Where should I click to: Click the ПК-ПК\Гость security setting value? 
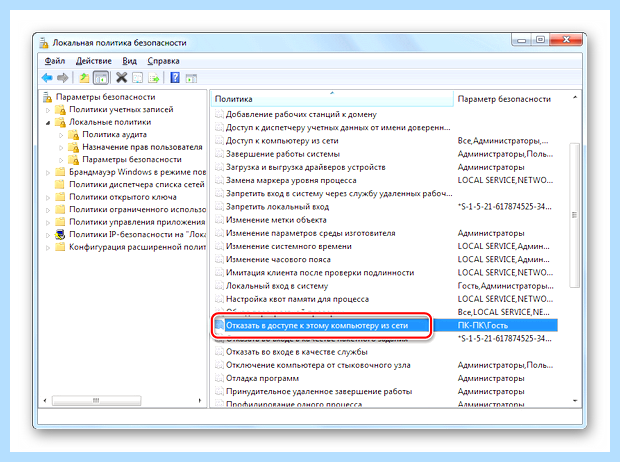[482, 326]
